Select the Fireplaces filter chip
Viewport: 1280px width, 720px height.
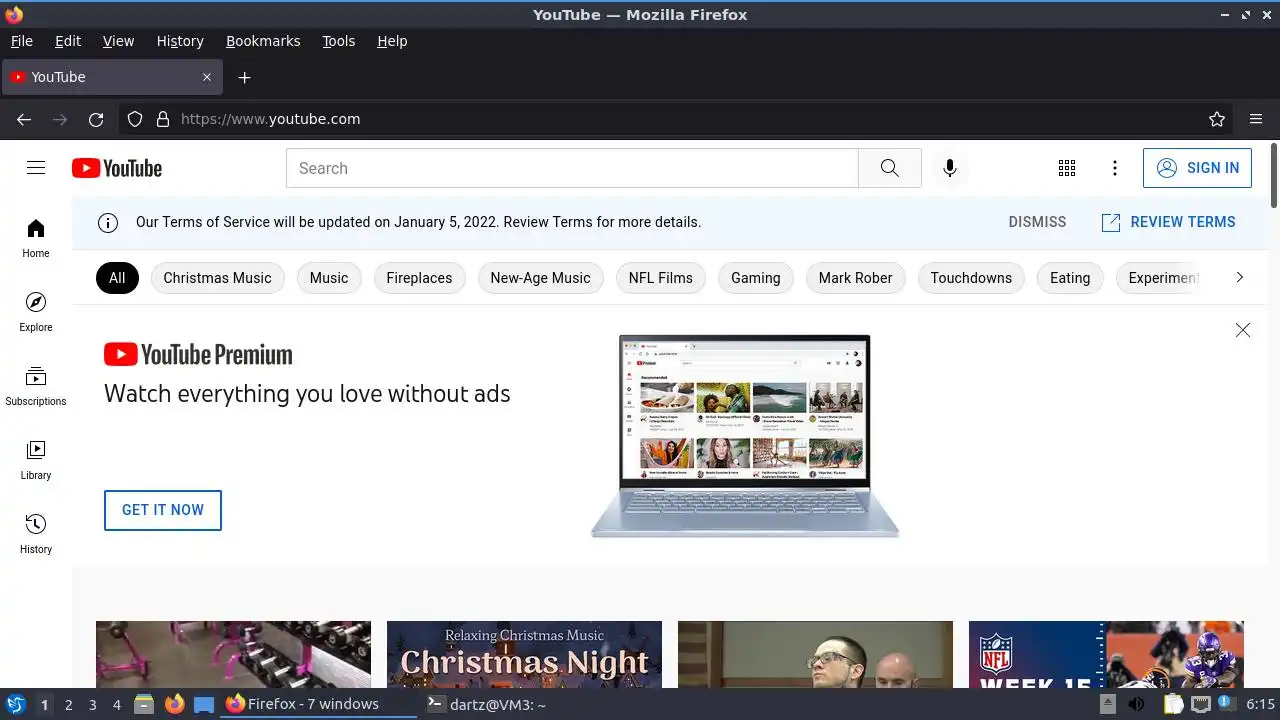419,278
